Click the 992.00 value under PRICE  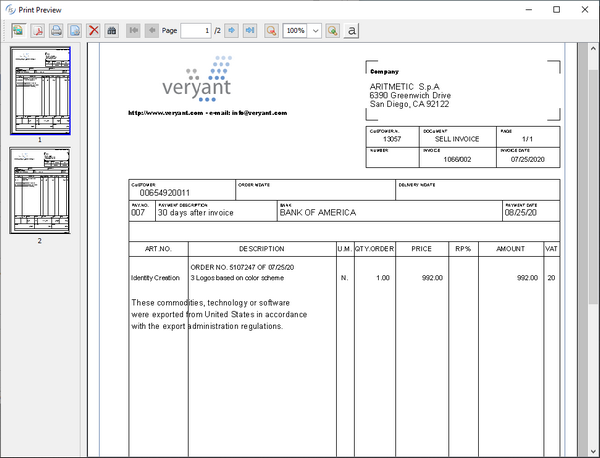(x=432, y=278)
